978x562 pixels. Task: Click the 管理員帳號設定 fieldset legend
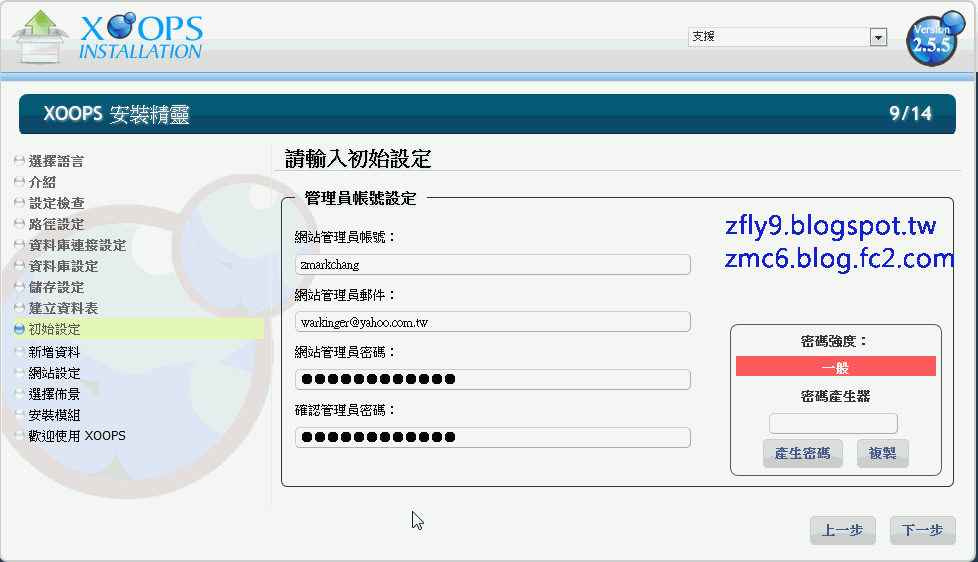click(x=361, y=198)
